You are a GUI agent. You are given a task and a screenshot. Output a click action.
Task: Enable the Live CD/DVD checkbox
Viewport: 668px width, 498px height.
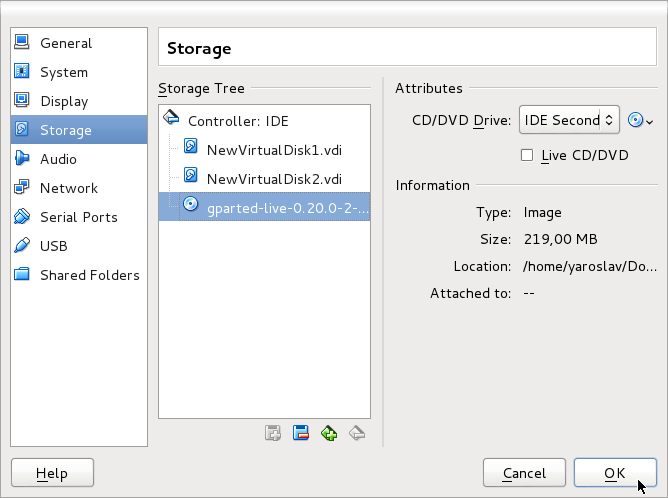527,155
